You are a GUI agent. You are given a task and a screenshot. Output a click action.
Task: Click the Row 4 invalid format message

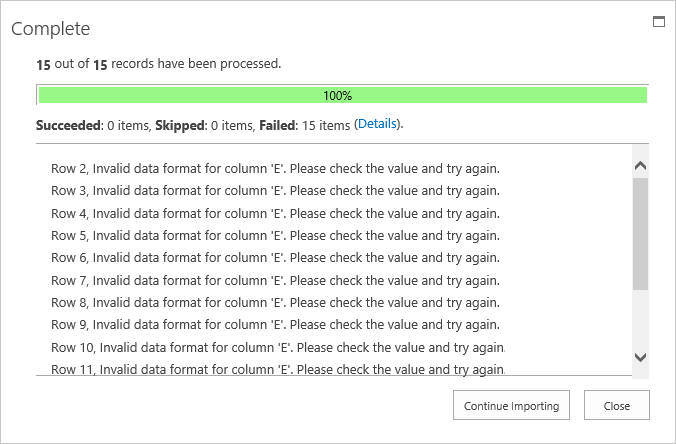[x=275, y=213]
